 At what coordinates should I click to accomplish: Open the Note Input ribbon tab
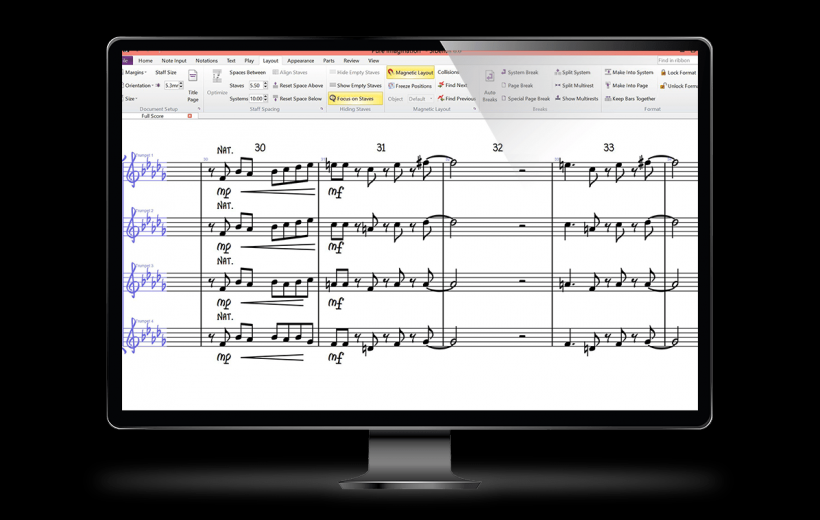click(174, 61)
